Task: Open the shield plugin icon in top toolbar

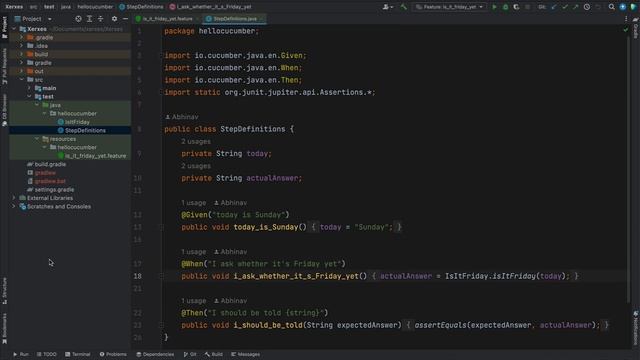Action: click(633, 7)
